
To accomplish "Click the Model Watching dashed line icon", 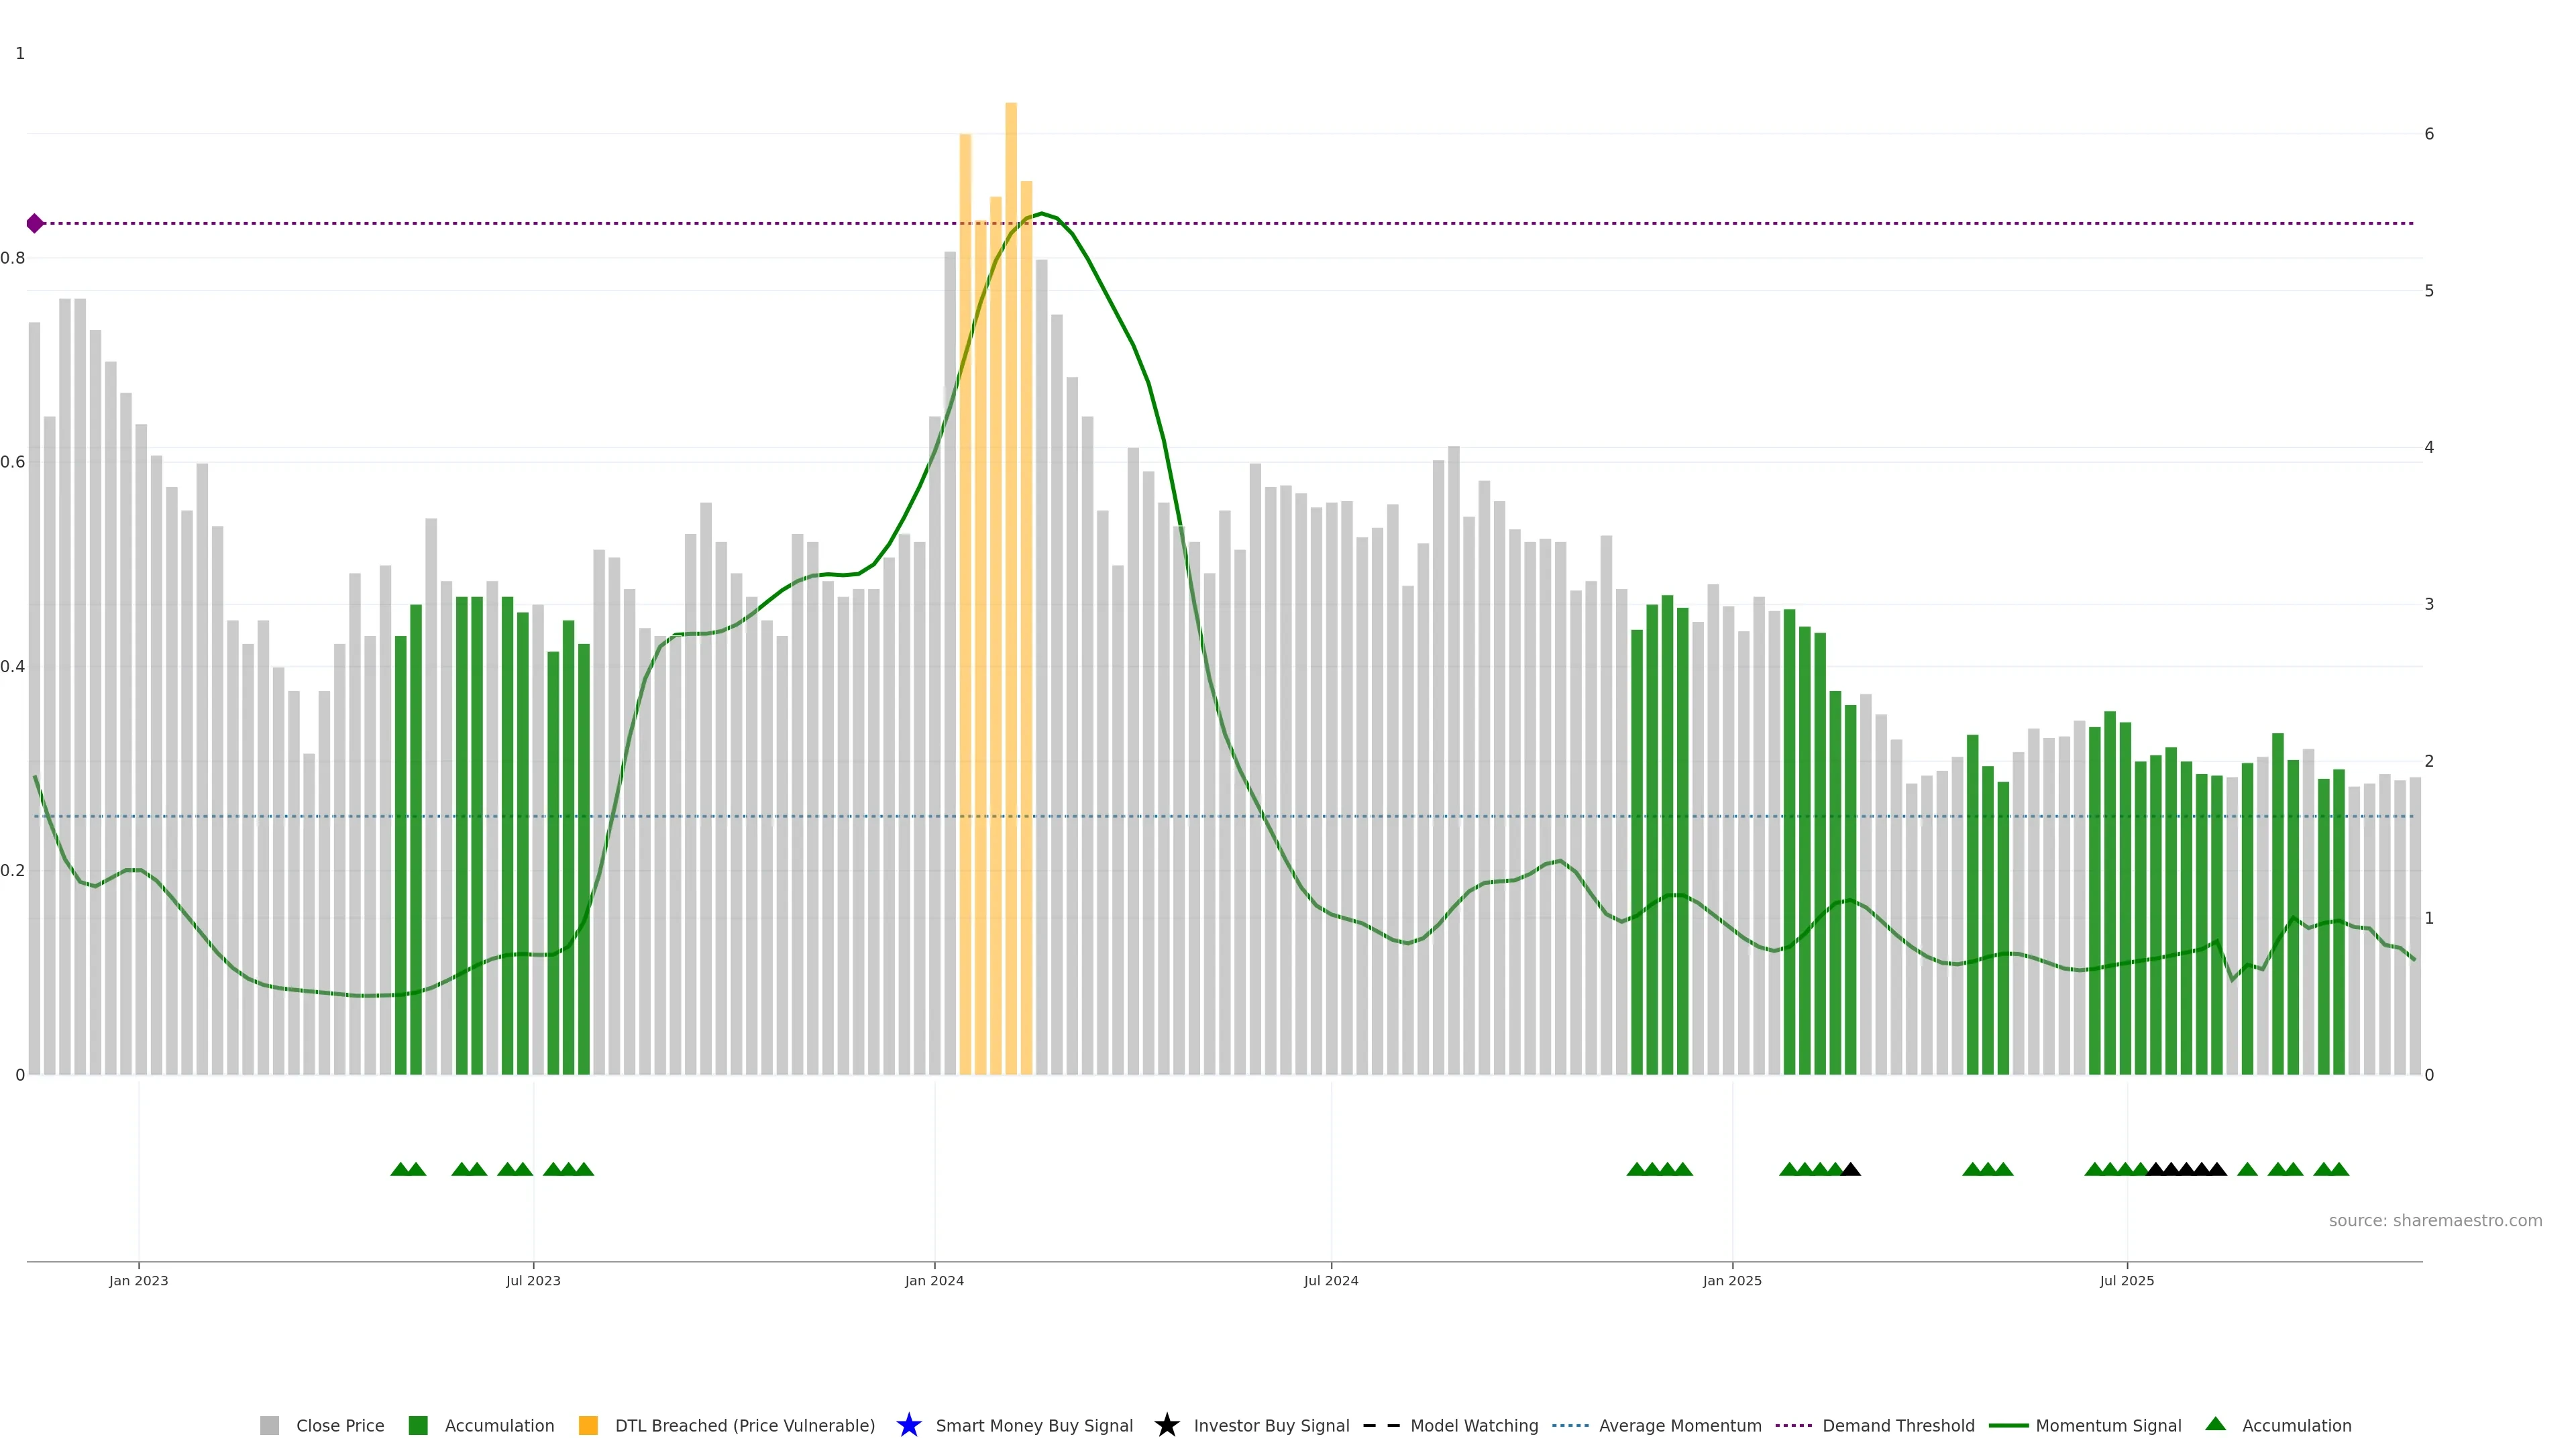I will [1381, 1425].
